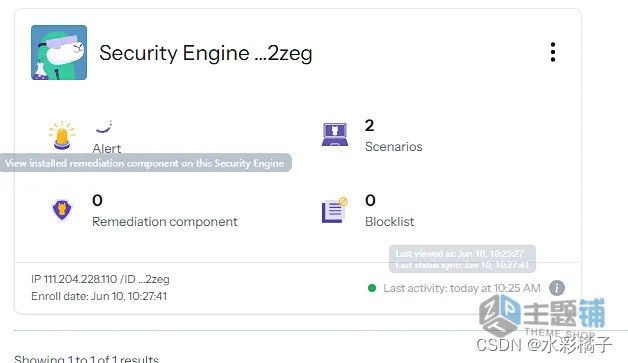Image resolution: width=628 pixels, height=363 pixels.
Task: View the 2 Scenarios count
Action: 369,126
